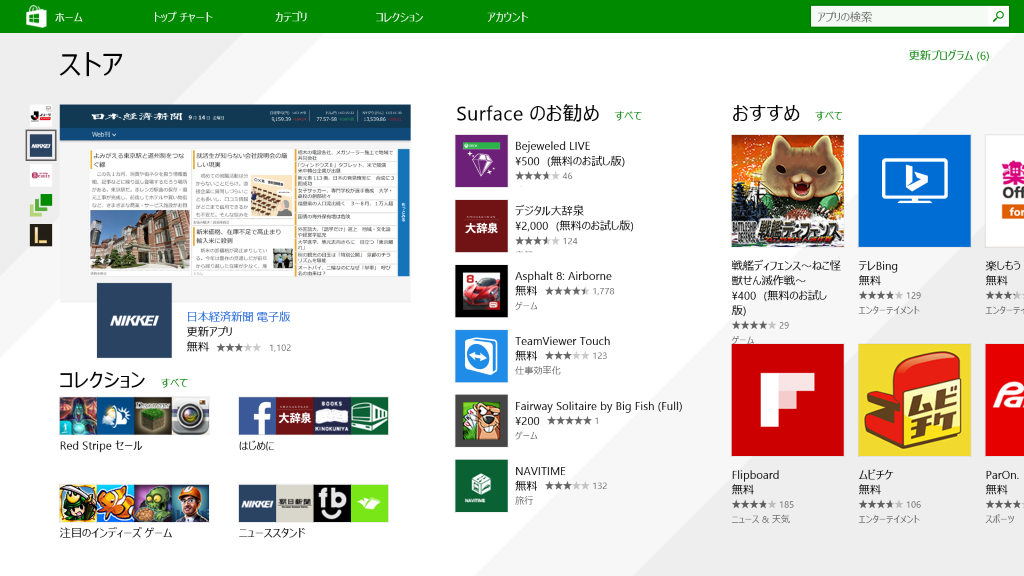
Task: Select the デジタル大辞泉 dictionary app icon
Action: click(482, 224)
